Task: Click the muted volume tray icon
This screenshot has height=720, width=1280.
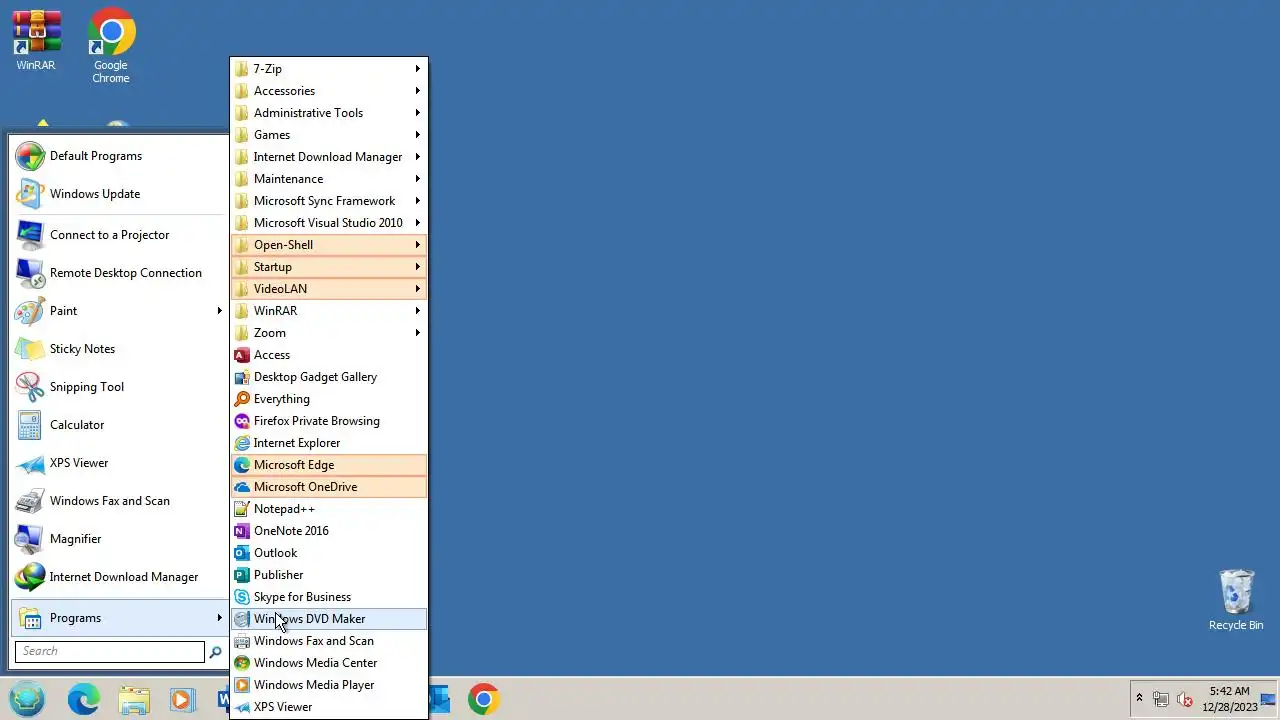Action: (1185, 699)
